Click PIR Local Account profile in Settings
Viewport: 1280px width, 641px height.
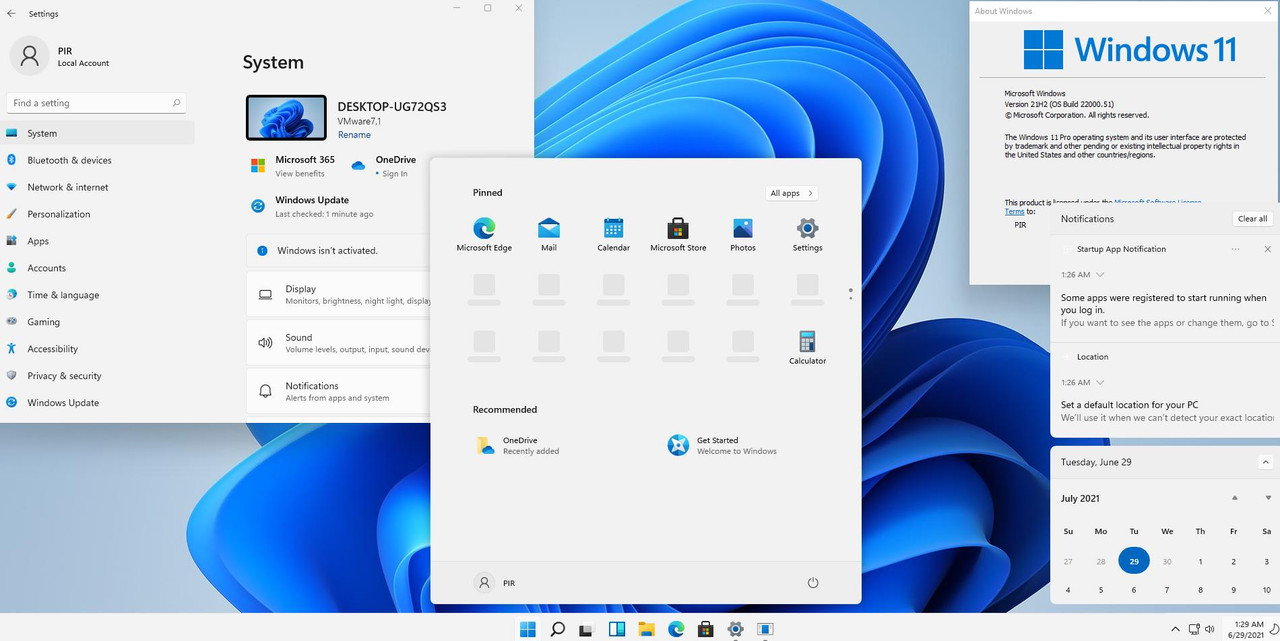[60, 56]
